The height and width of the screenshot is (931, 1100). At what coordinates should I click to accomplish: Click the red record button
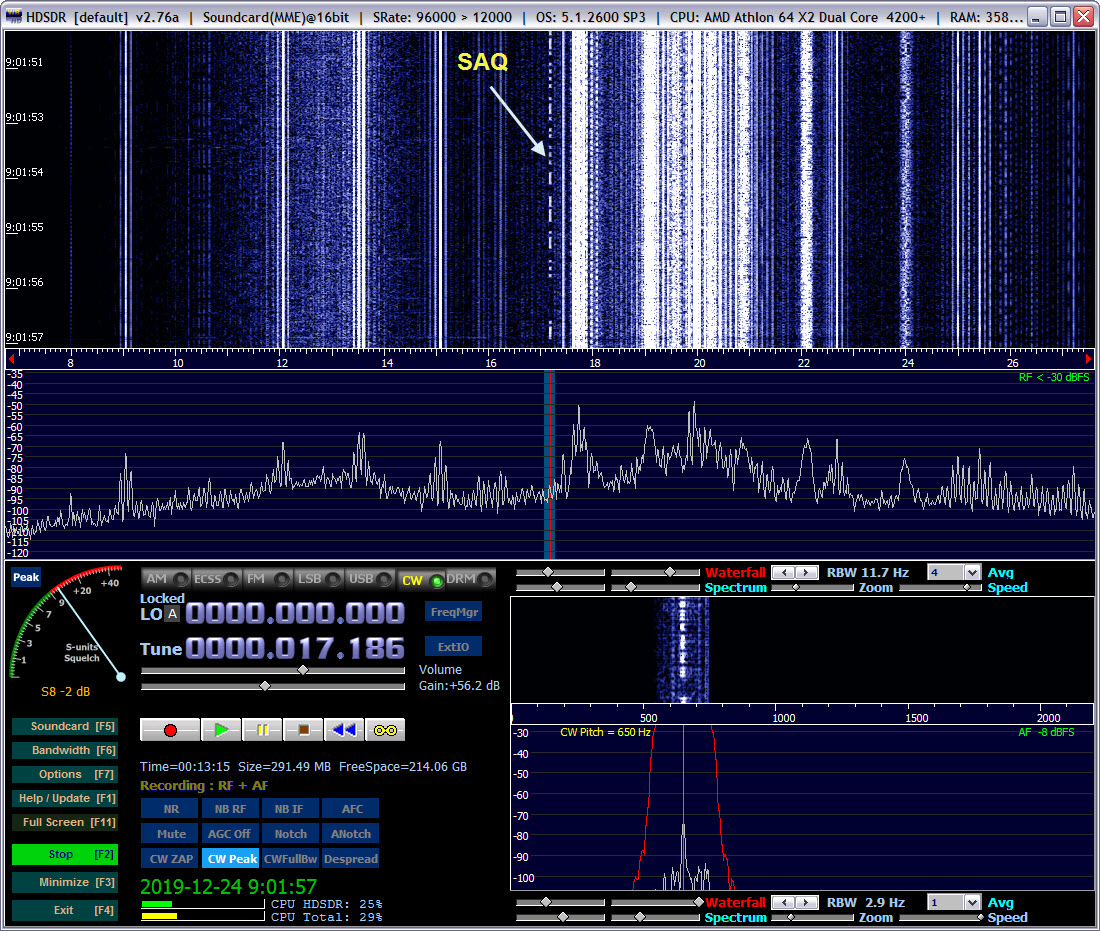click(170, 730)
